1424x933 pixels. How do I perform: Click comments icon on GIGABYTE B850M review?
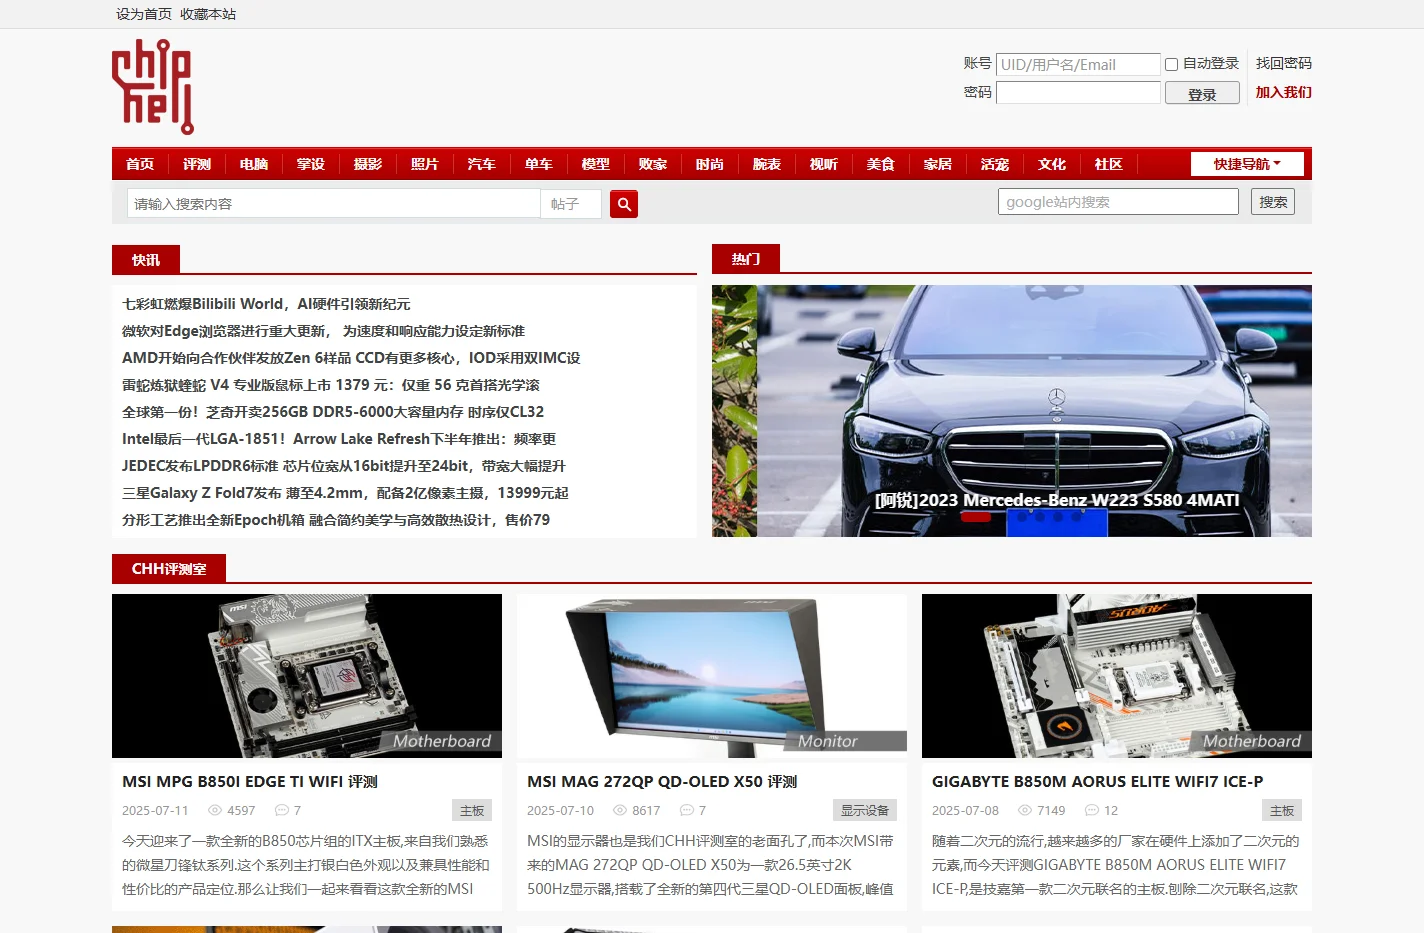pyautogui.click(x=1092, y=811)
